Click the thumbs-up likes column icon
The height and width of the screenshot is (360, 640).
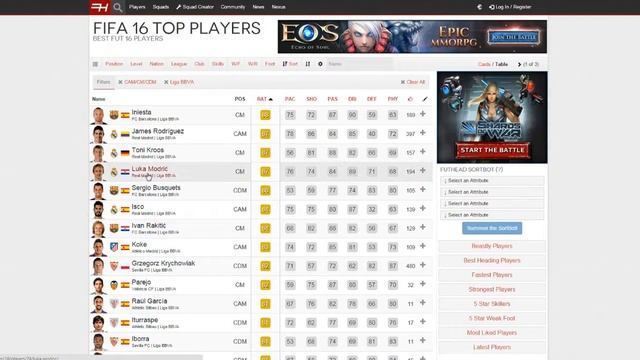(x=410, y=99)
